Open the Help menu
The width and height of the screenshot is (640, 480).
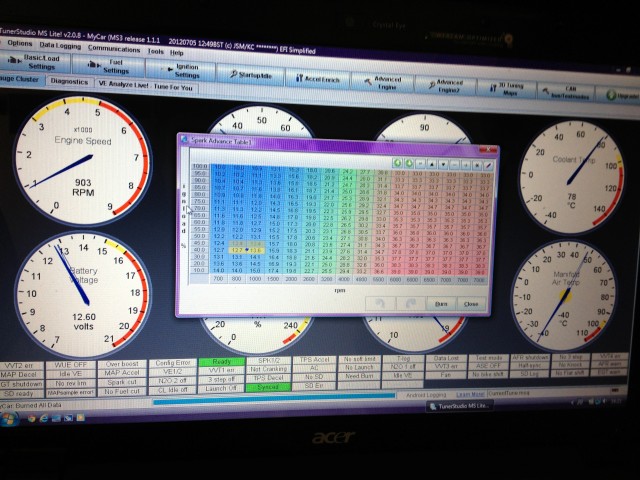click(x=176, y=52)
